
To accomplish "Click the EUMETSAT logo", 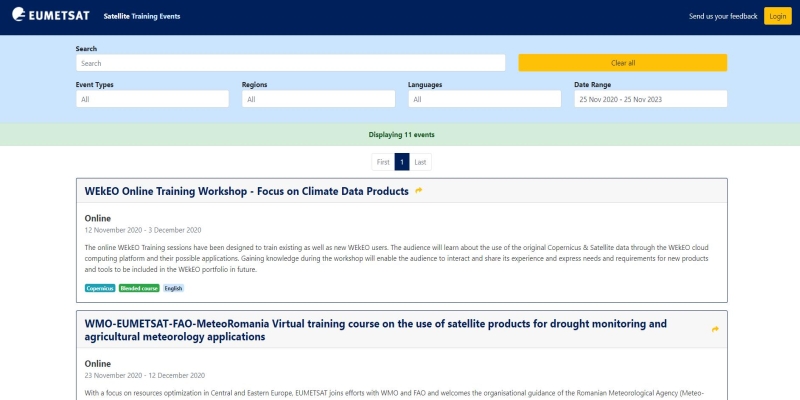I will (51, 15).
